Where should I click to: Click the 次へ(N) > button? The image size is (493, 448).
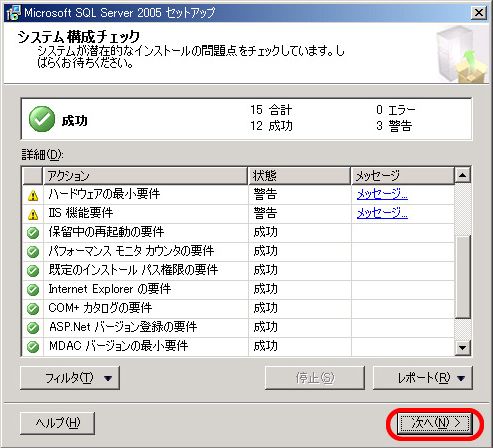pos(435,423)
